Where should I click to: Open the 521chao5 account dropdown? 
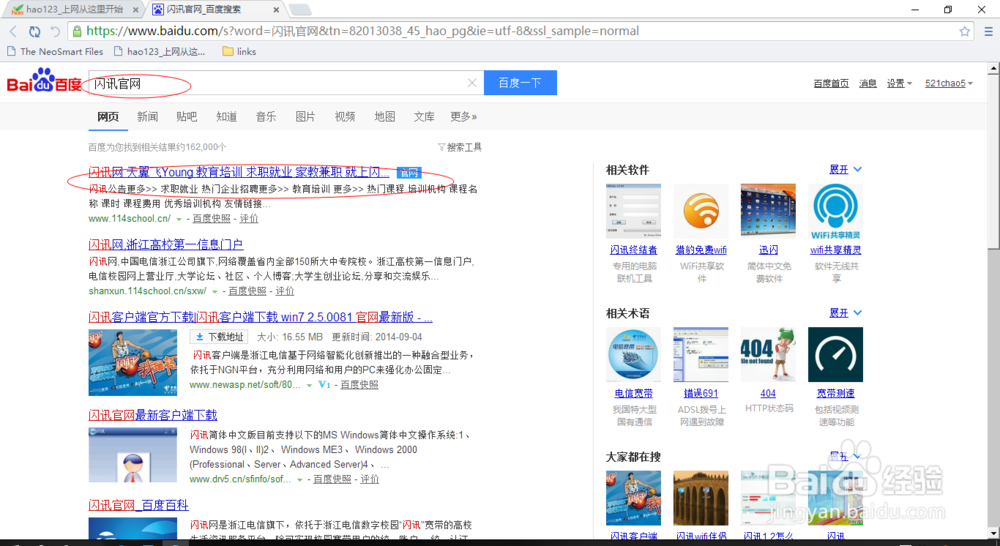(949, 84)
